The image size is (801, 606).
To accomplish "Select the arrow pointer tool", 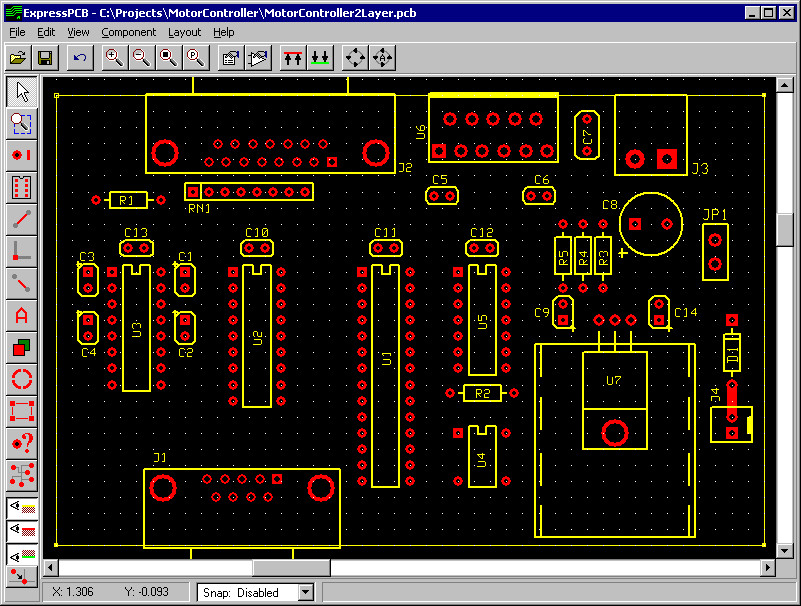I will coord(22,92).
